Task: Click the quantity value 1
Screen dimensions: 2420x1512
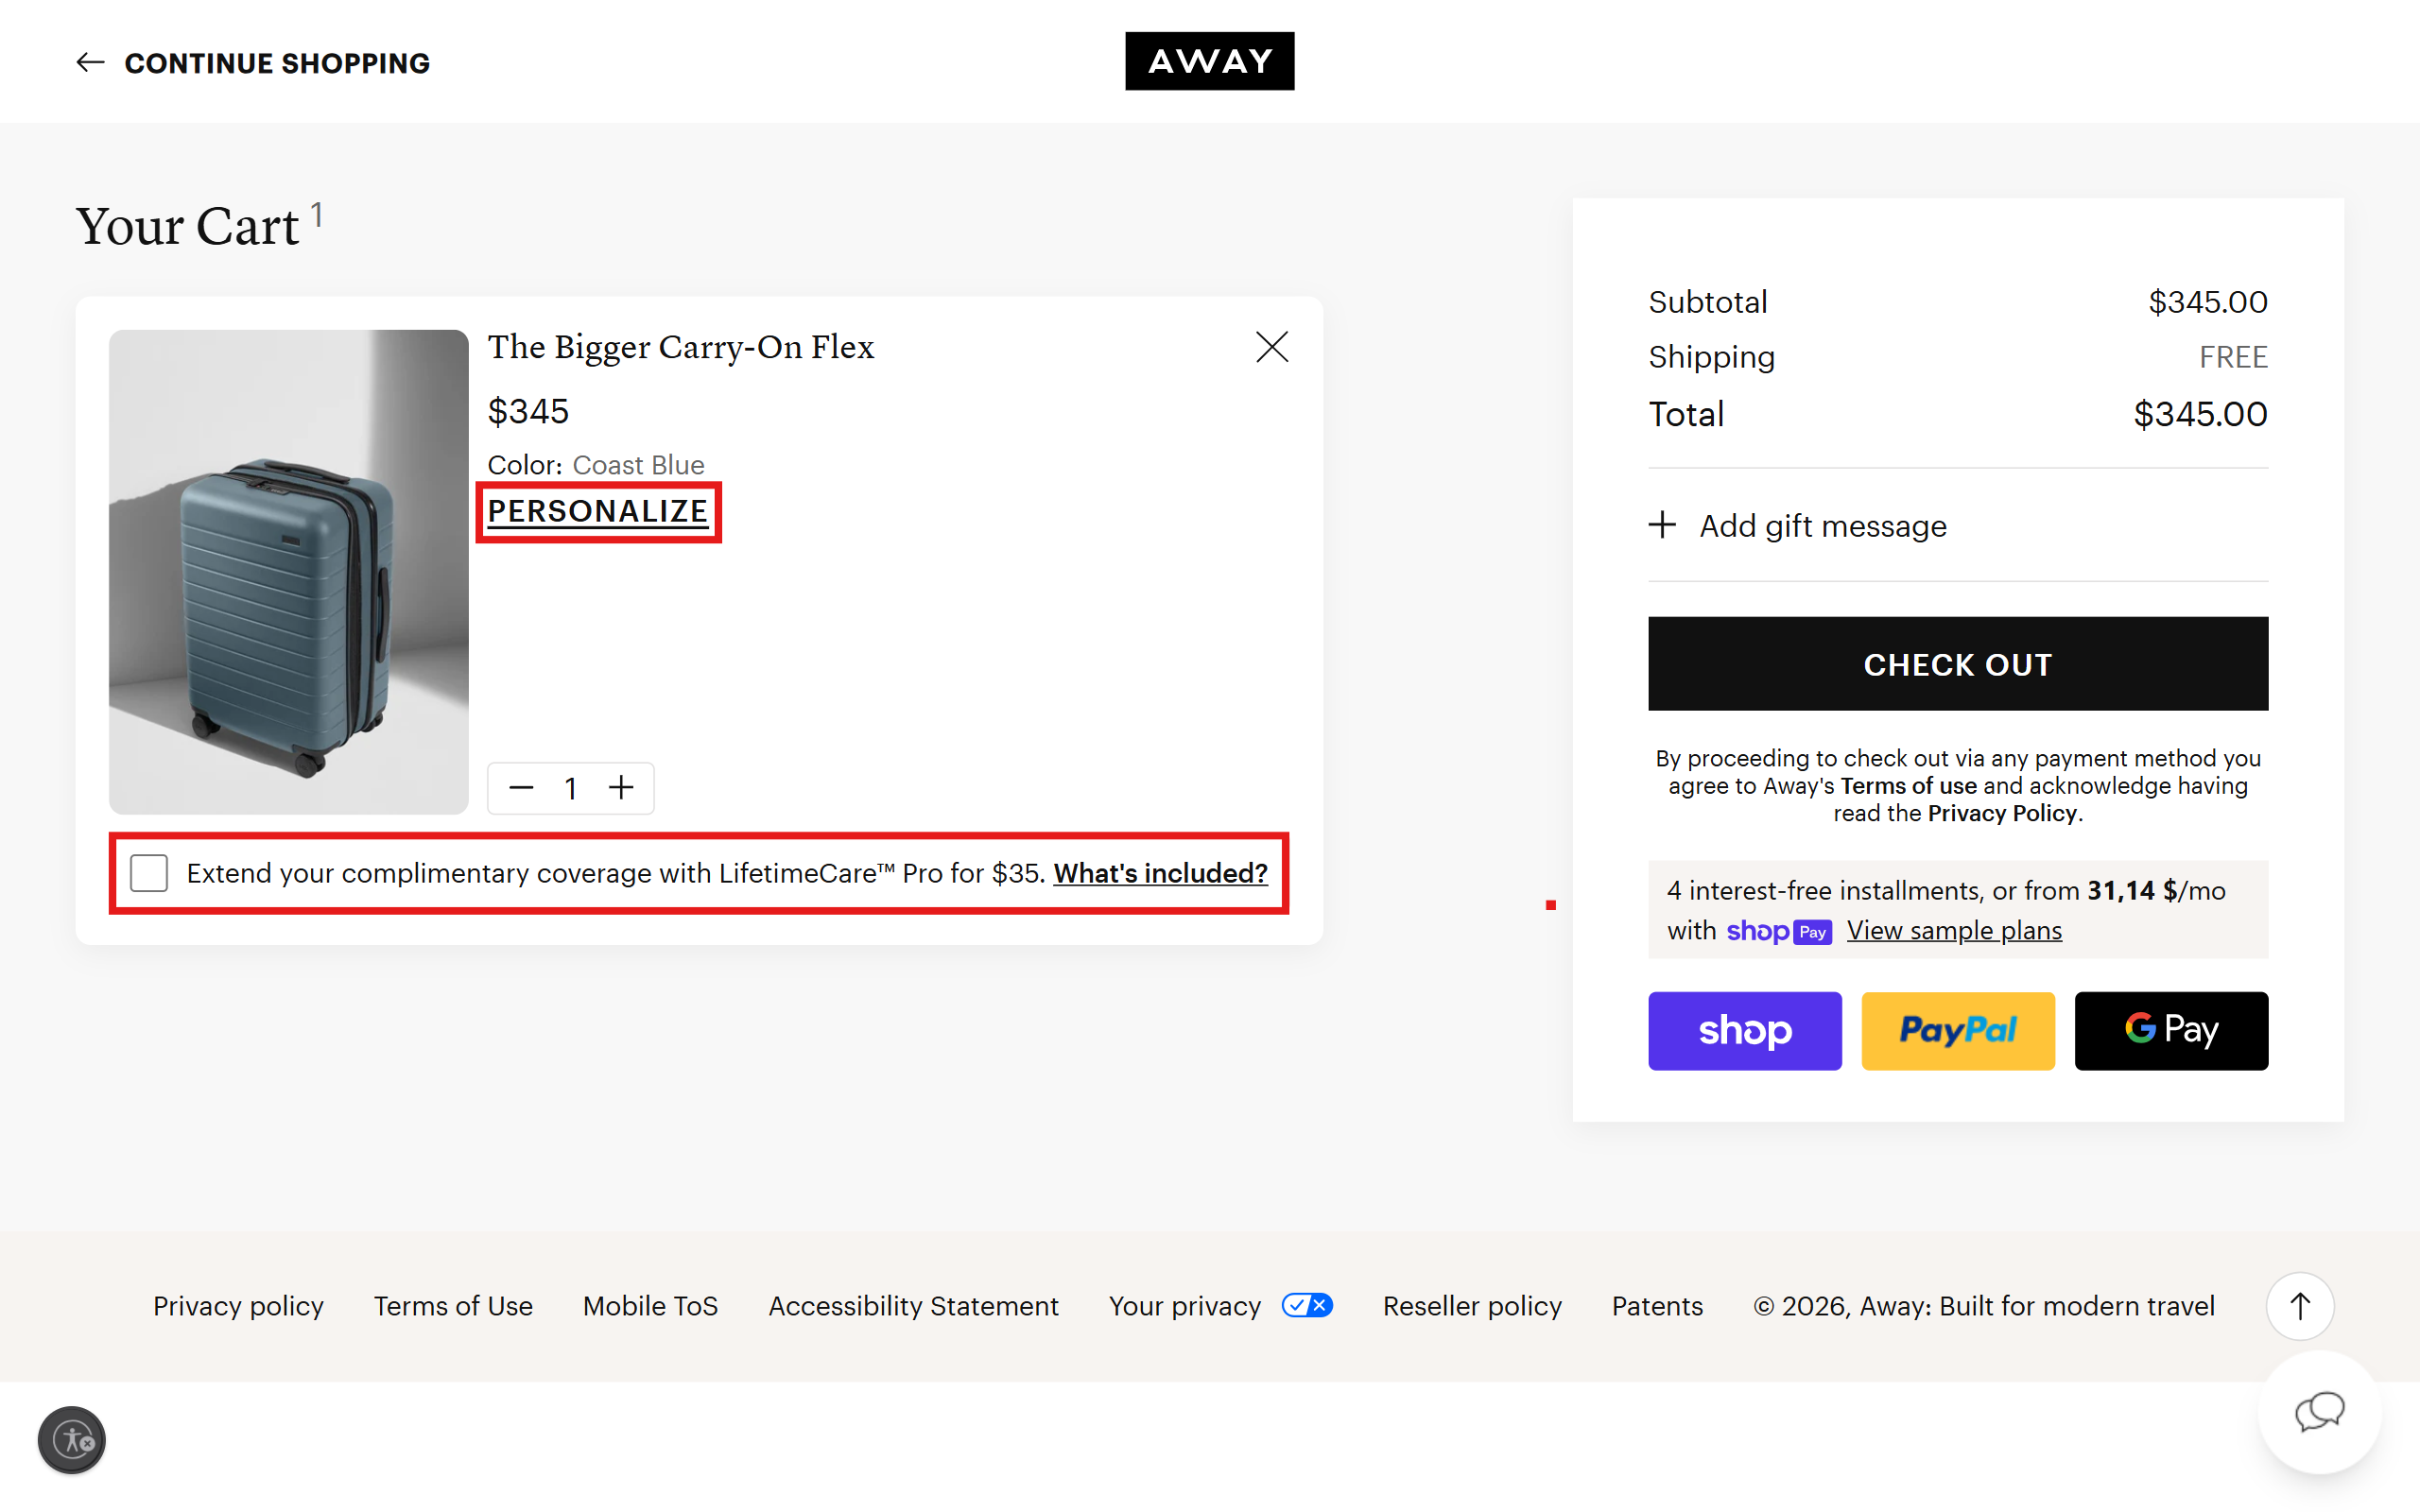Action: pos(570,788)
